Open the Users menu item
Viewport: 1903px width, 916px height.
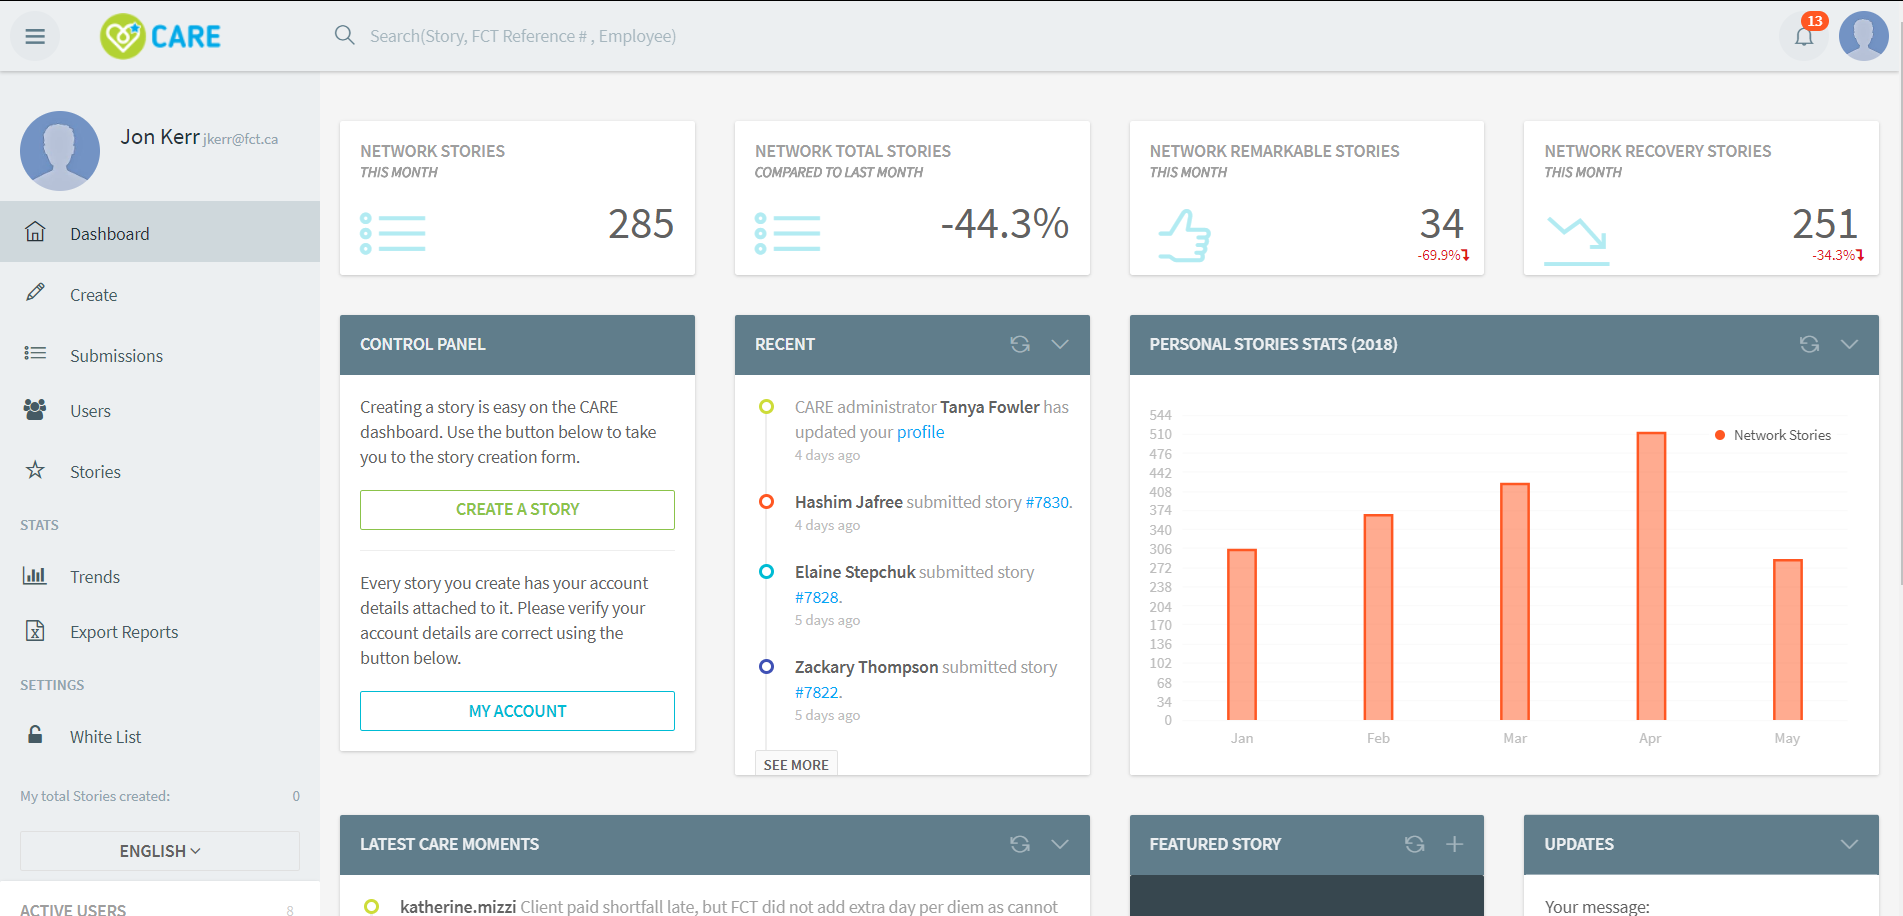click(160, 411)
